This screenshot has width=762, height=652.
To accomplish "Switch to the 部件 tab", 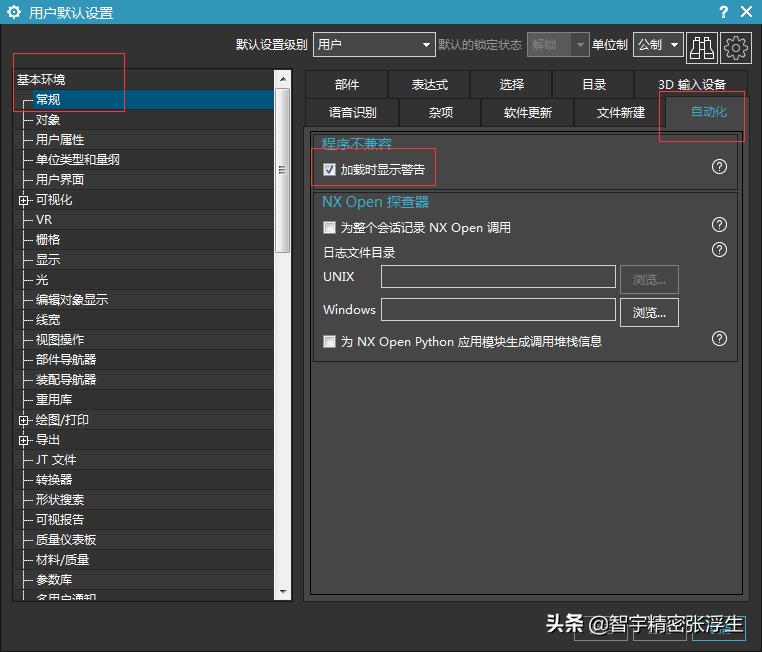I will point(346,85).
